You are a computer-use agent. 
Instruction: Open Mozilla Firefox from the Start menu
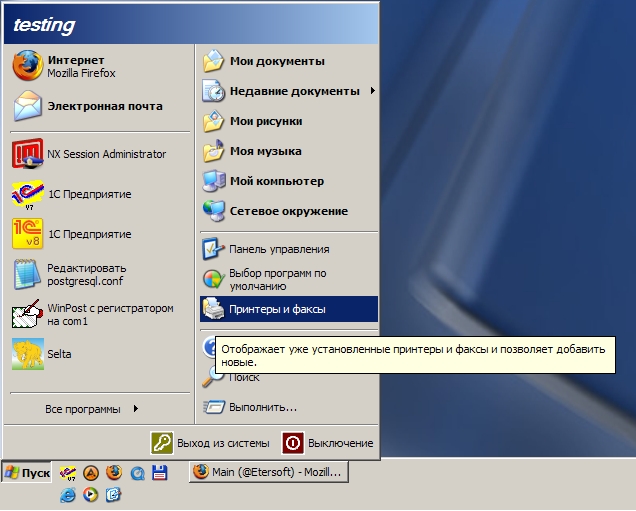pyautogui.click(x=80, y=67)
